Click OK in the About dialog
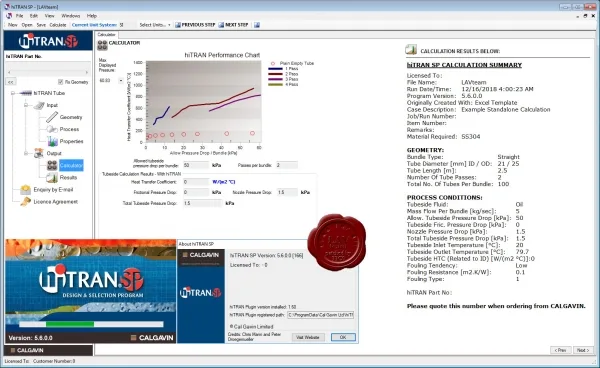This screenshot has width=600, height=368. point(343,337)
